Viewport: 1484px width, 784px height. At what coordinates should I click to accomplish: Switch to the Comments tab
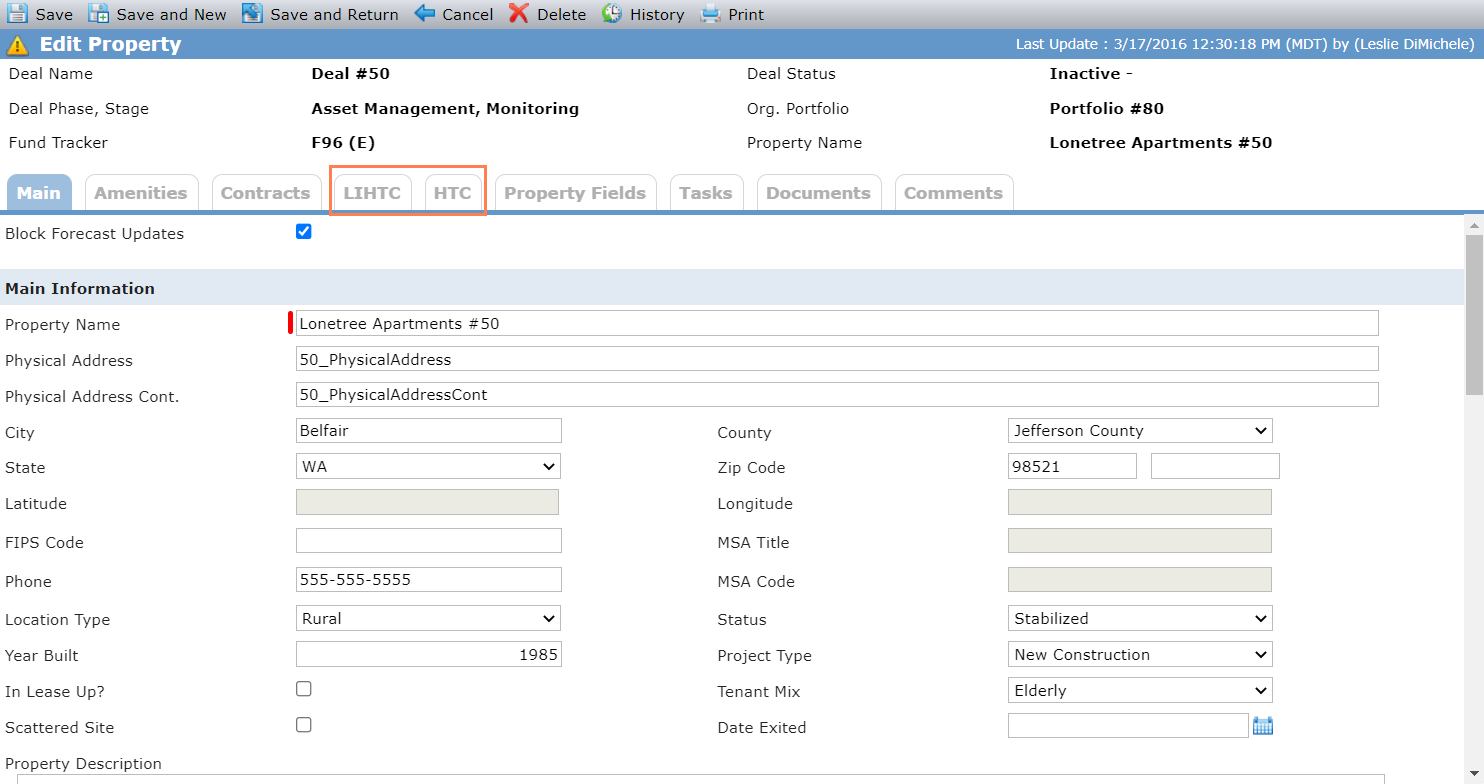[953, 193]
